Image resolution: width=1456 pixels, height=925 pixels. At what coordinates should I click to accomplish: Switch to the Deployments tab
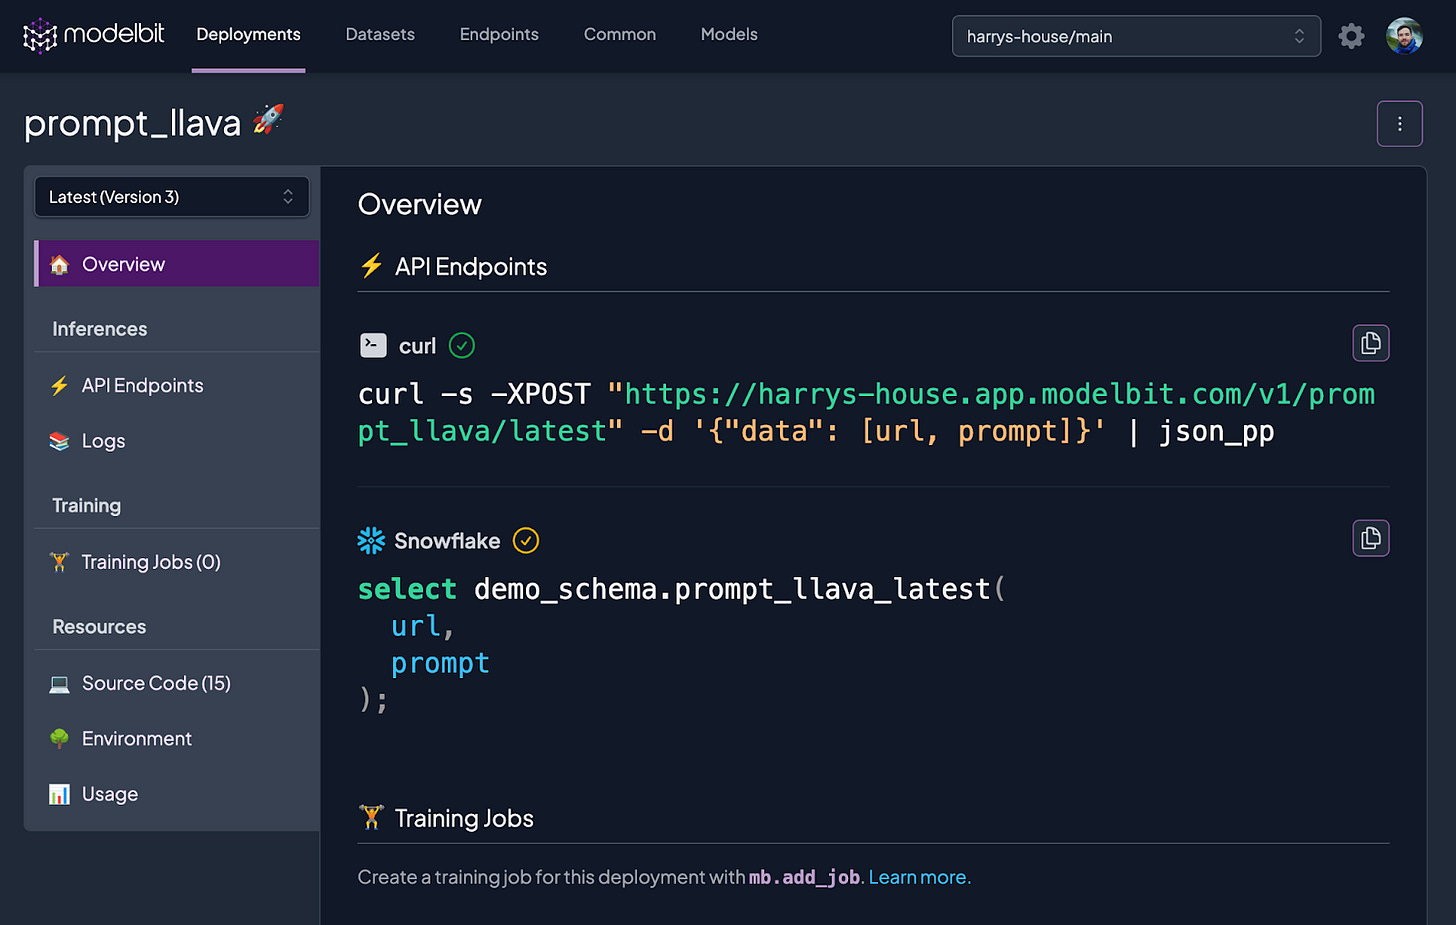(248, 35)
